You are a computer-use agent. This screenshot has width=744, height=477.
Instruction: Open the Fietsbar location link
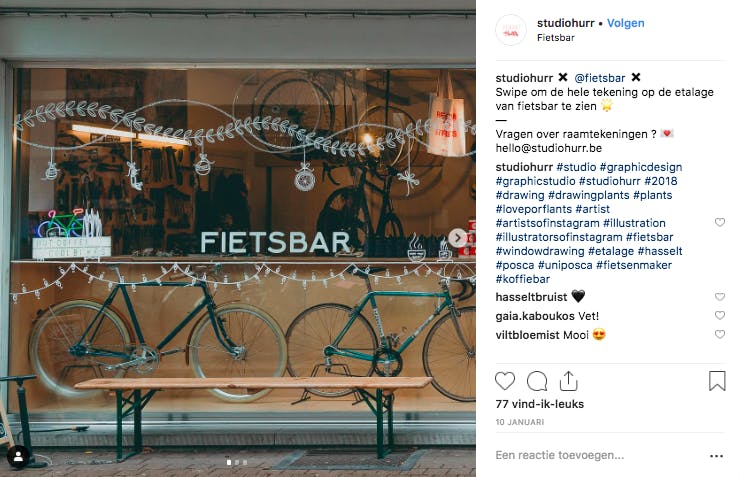[556, 37]
